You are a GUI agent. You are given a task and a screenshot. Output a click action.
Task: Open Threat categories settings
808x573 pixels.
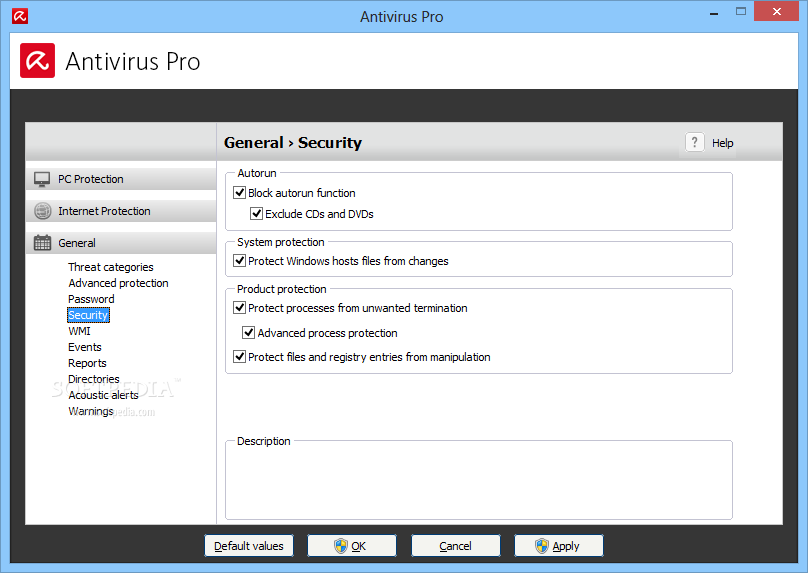pos(111,267)
